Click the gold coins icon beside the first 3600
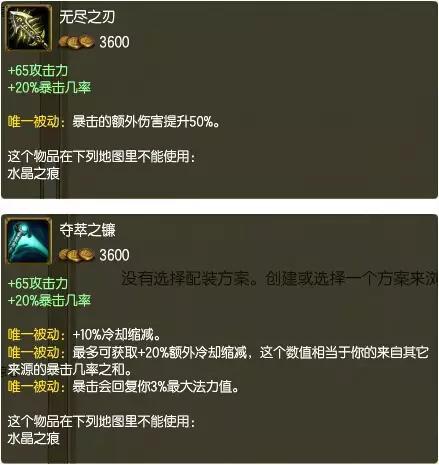Screen dimensions: 439x465 [x=77, y=42]
